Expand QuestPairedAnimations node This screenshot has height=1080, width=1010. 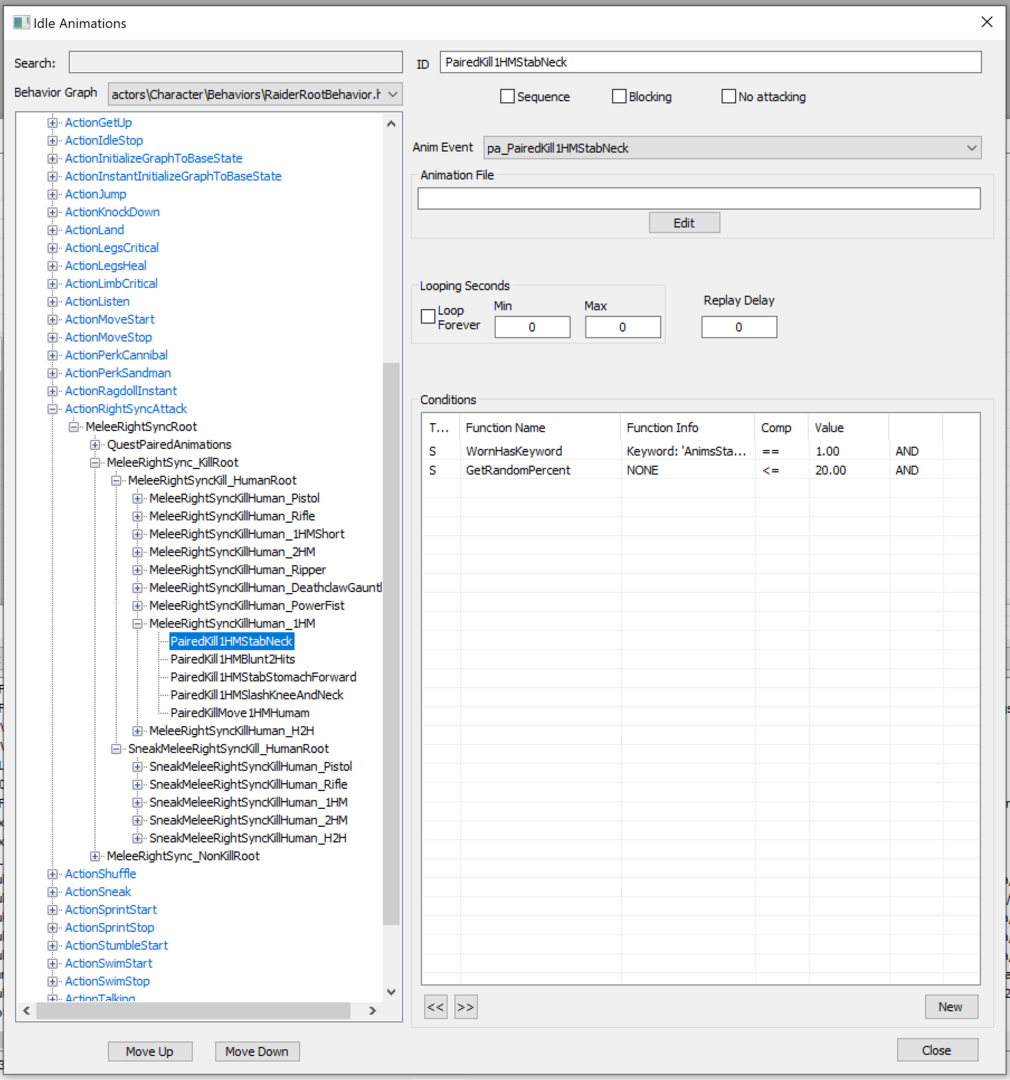tap(95, 445)
